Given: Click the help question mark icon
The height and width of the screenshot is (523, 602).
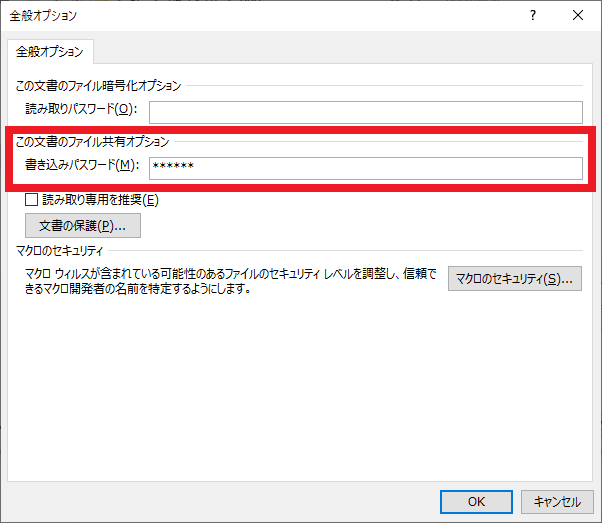Looking at the screenshot, I should (533, 16).
